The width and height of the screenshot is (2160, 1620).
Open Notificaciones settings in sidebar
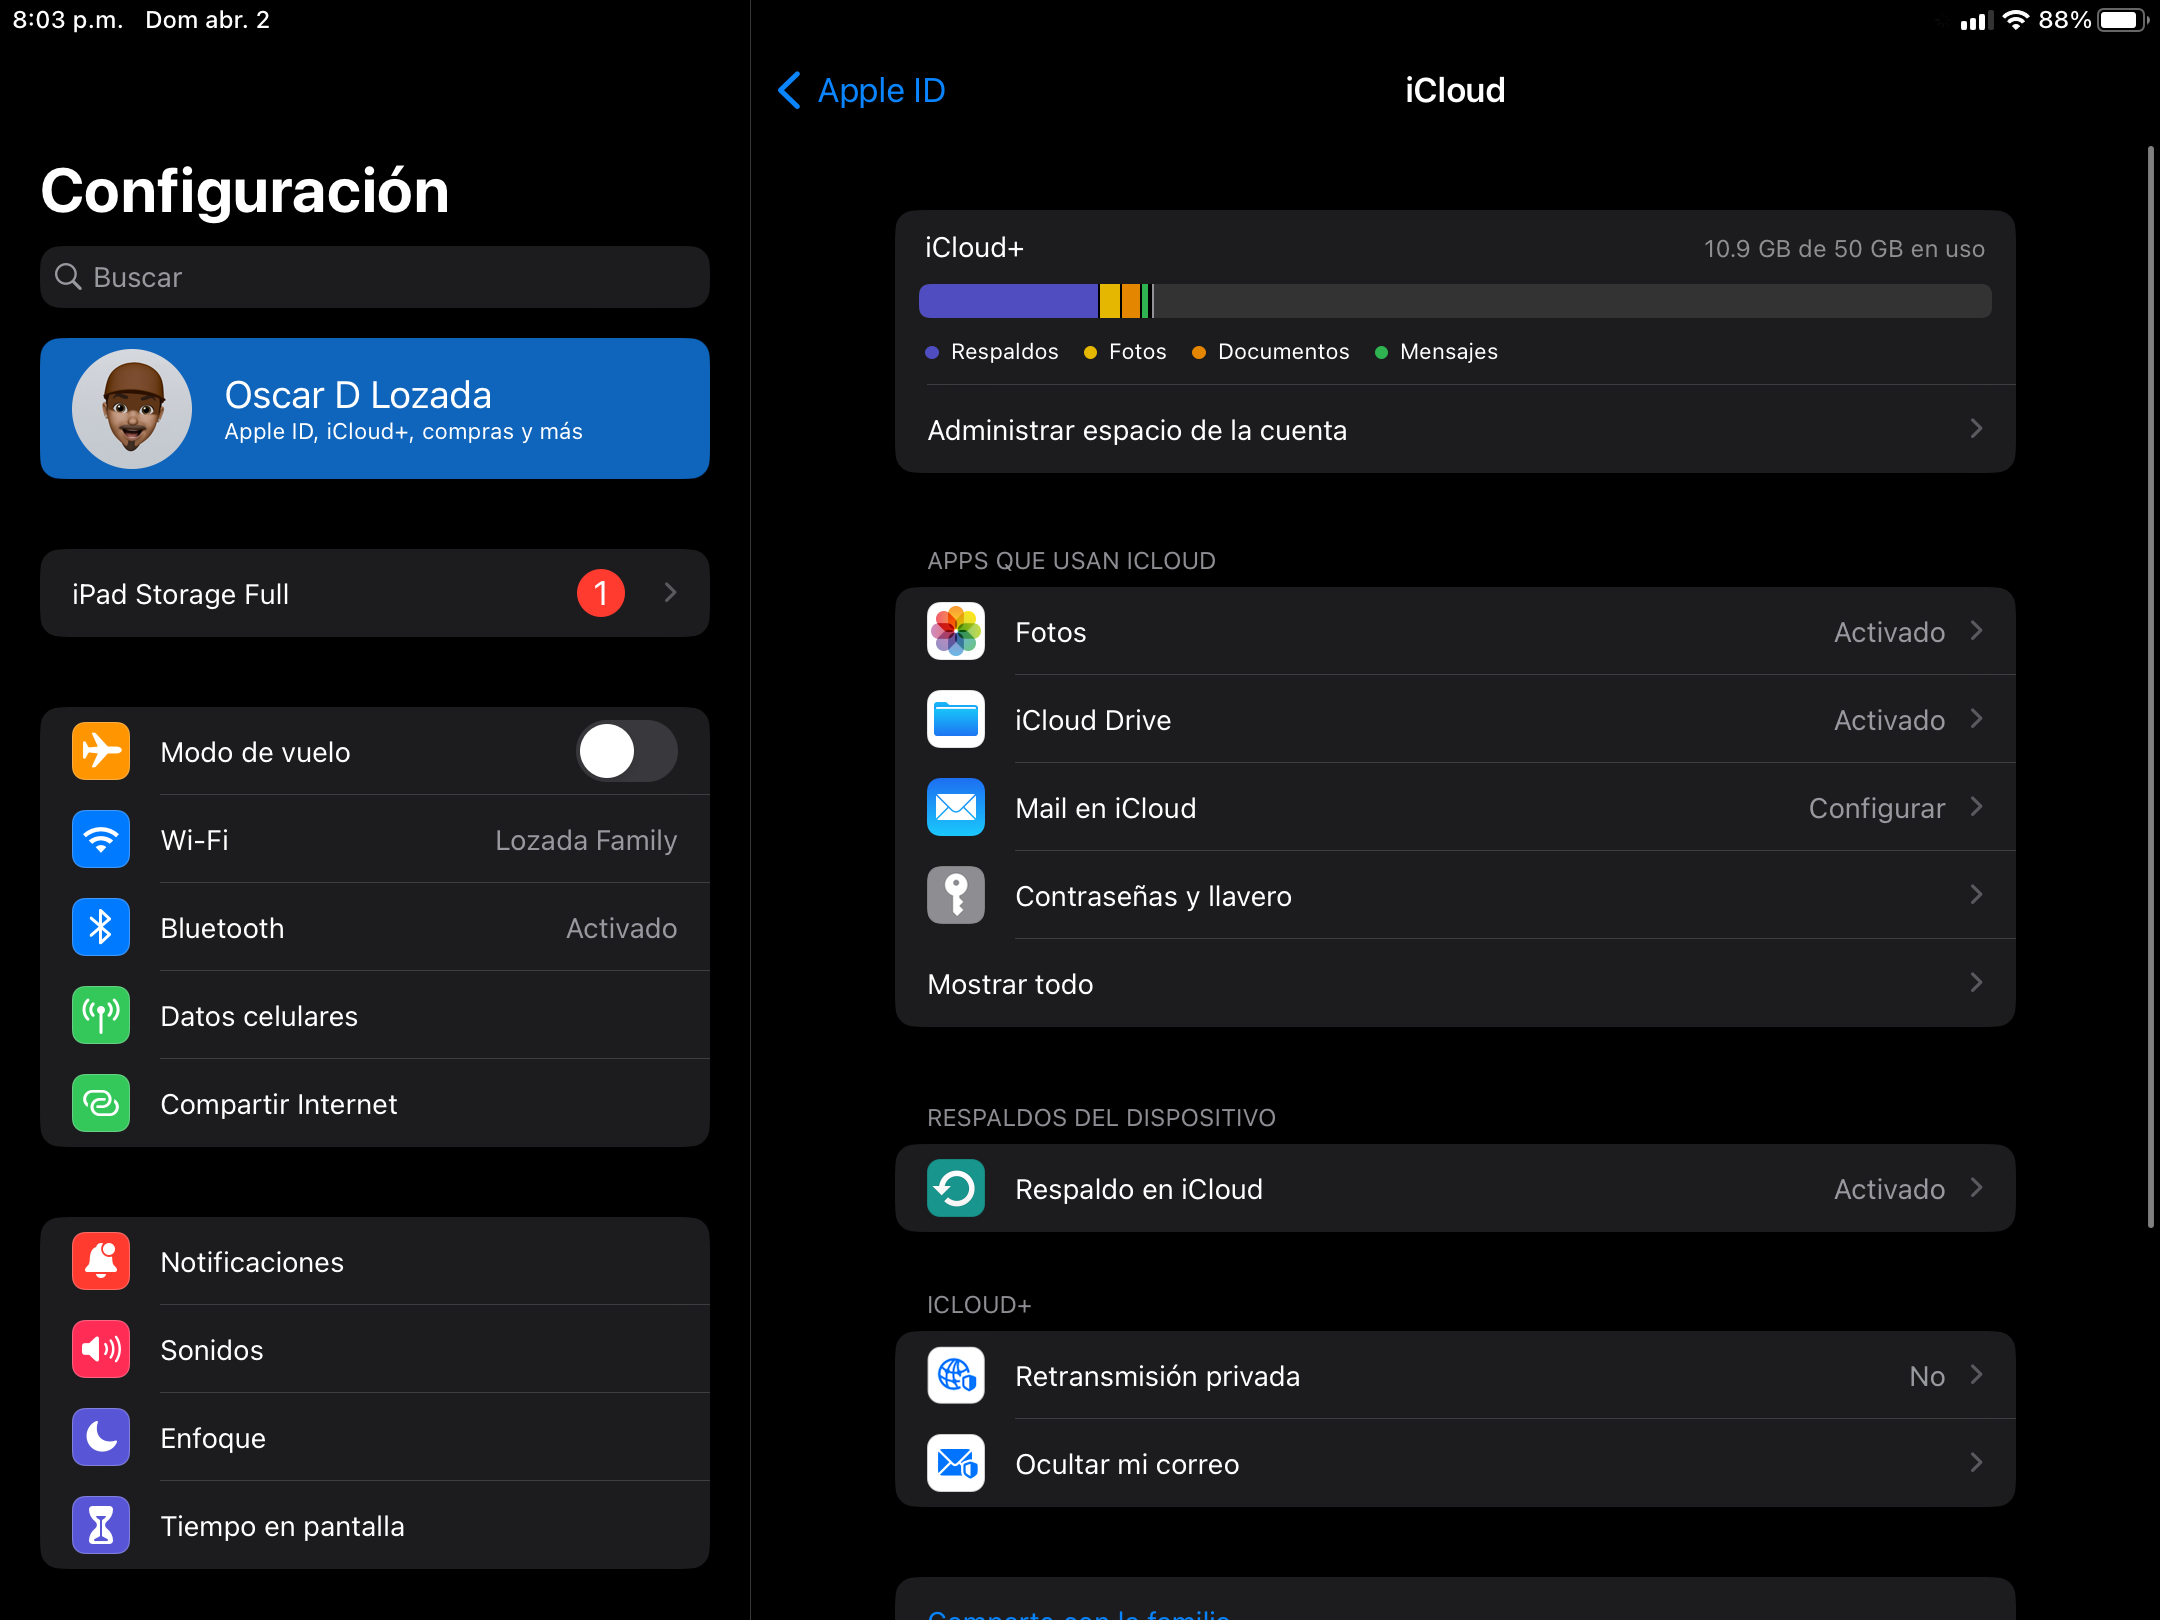[375, 1262]
